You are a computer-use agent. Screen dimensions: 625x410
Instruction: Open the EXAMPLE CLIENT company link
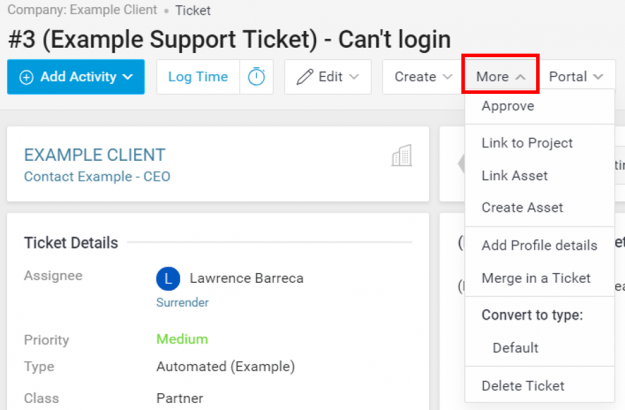point(94,155)
